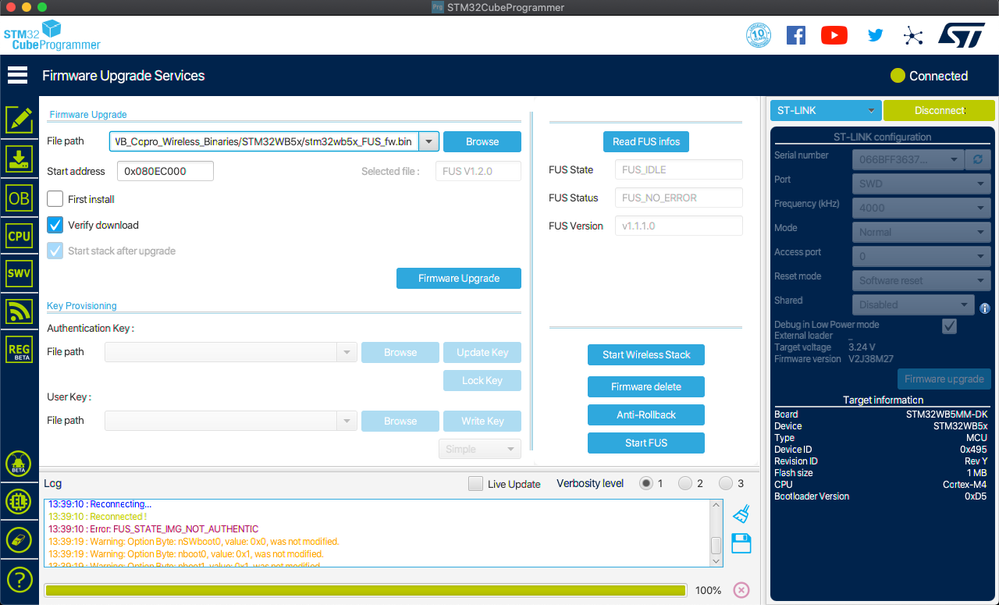
Task: Open the OB option bytes panel
Action: coord(19,198)
